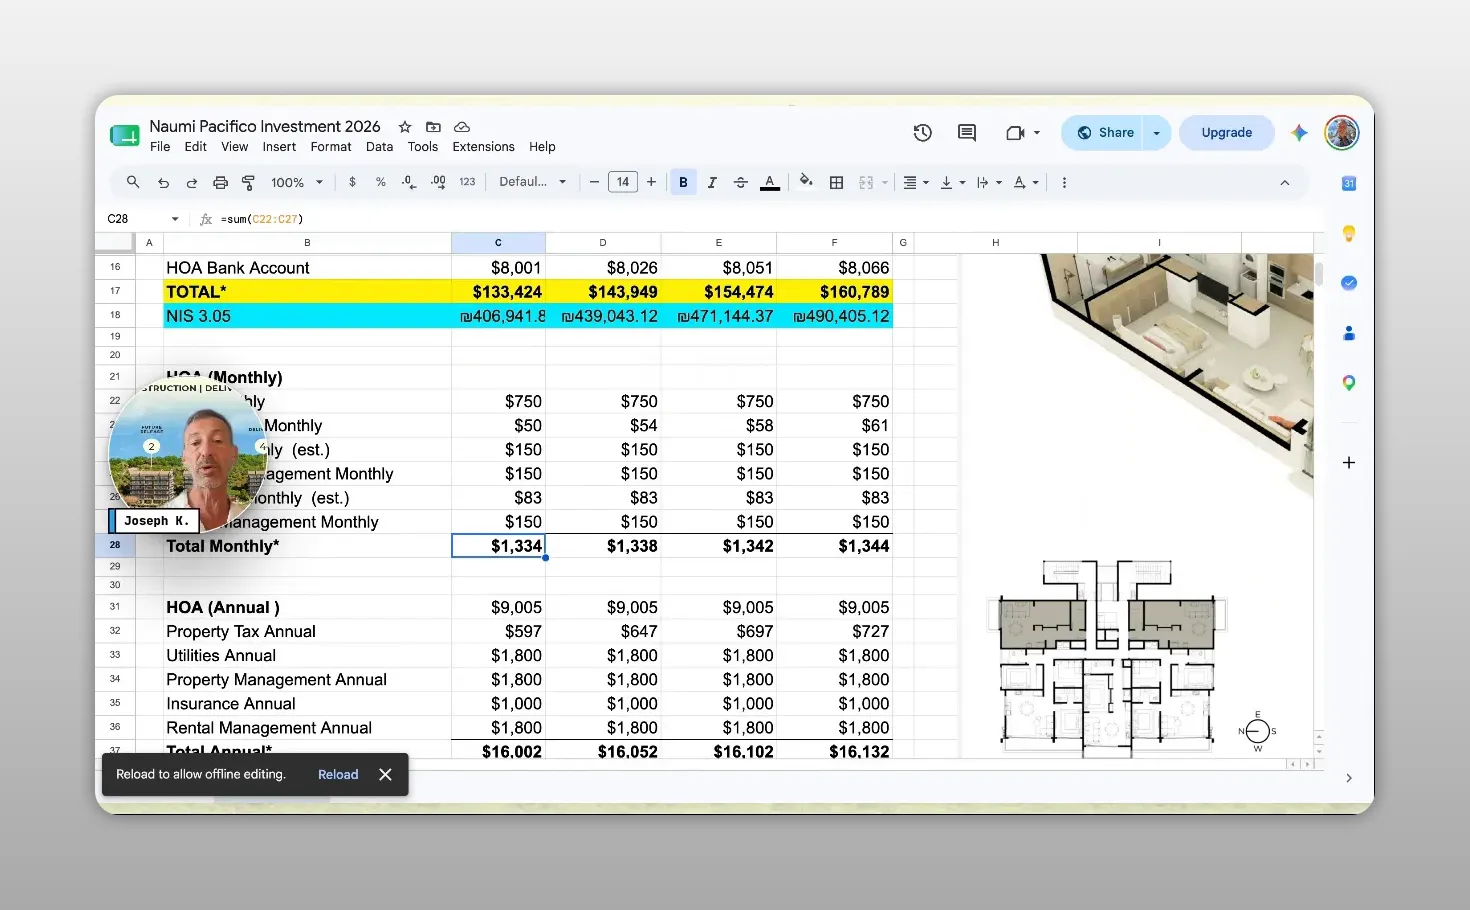Open the zoom 100% dropdown

click(297, 183)
